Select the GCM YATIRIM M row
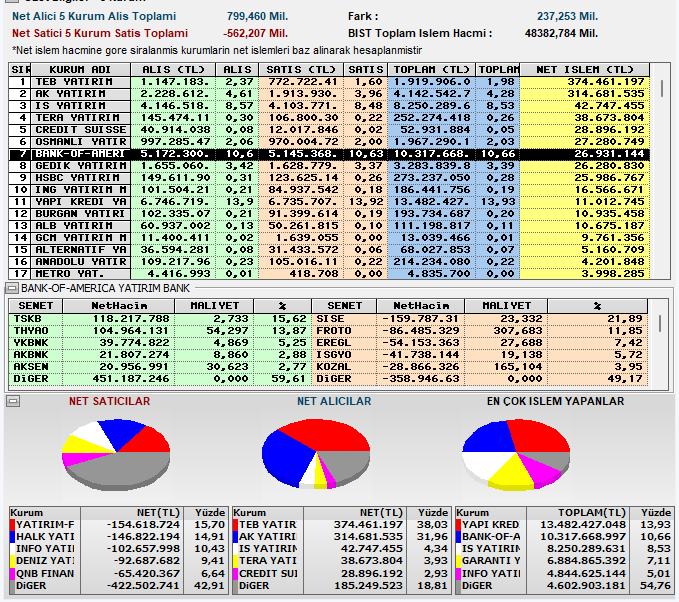The height and width of the screenshot is (602, 679). point(329,238)
